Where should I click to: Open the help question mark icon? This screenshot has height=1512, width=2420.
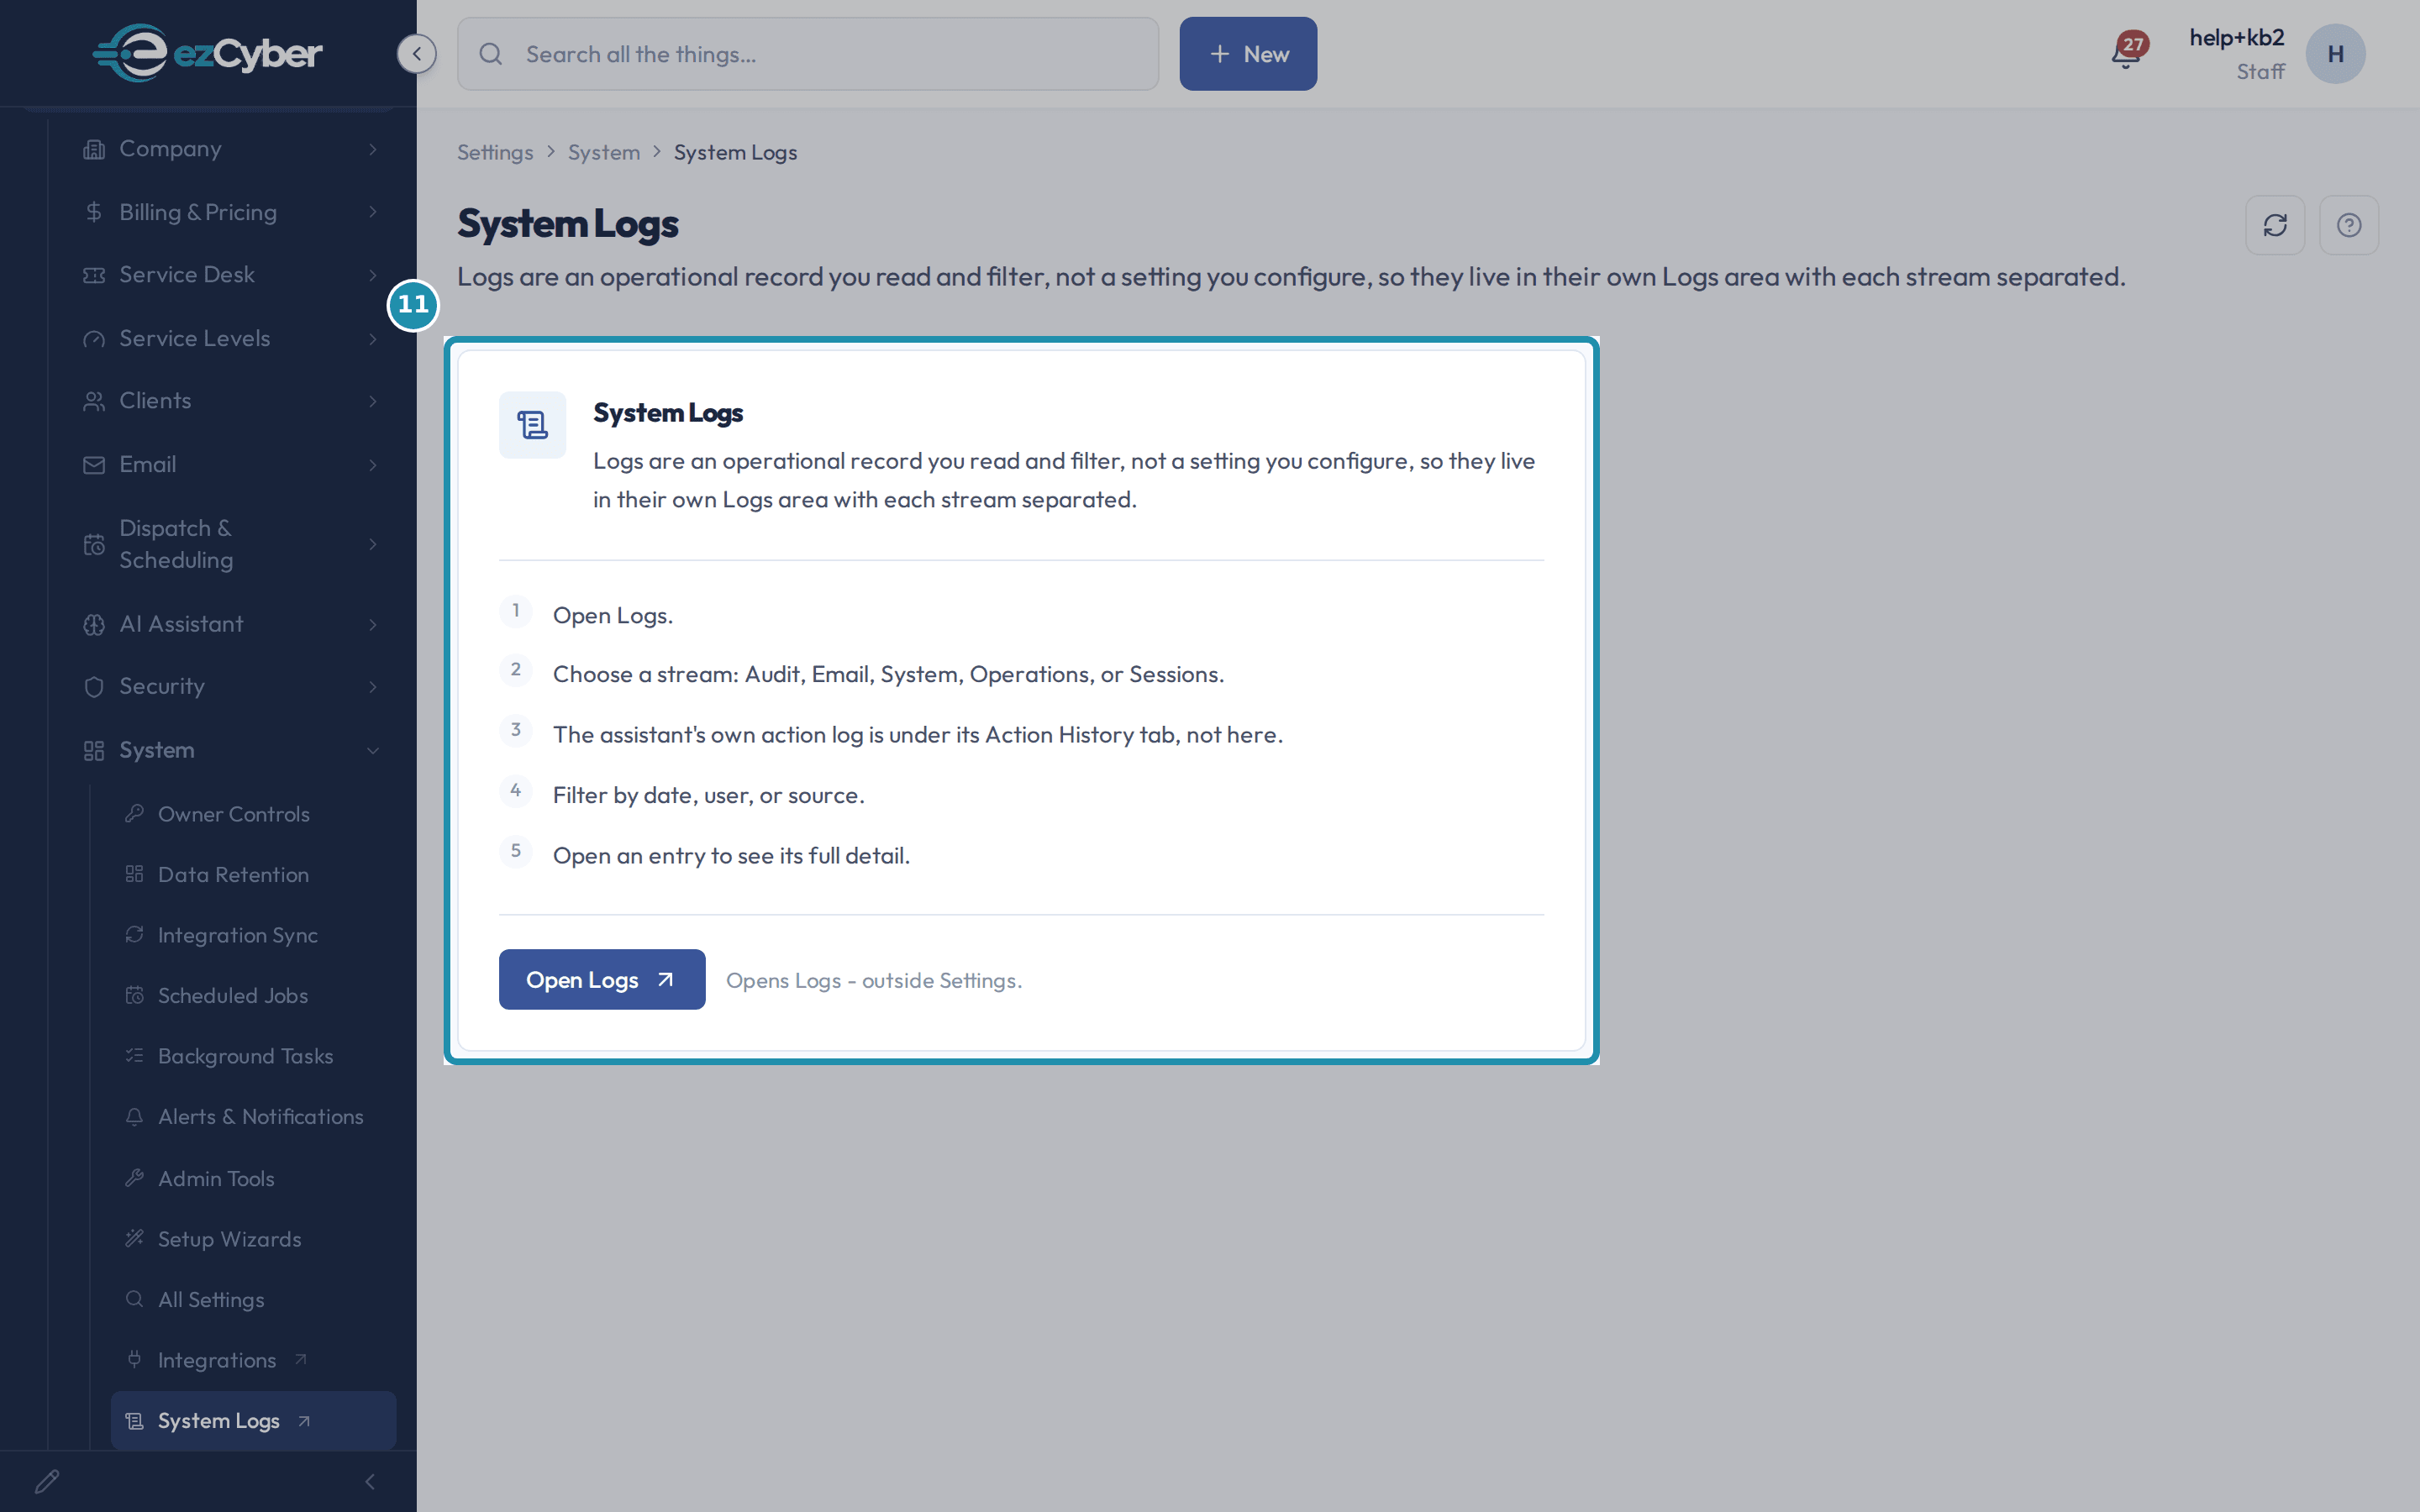(2349, 225)
